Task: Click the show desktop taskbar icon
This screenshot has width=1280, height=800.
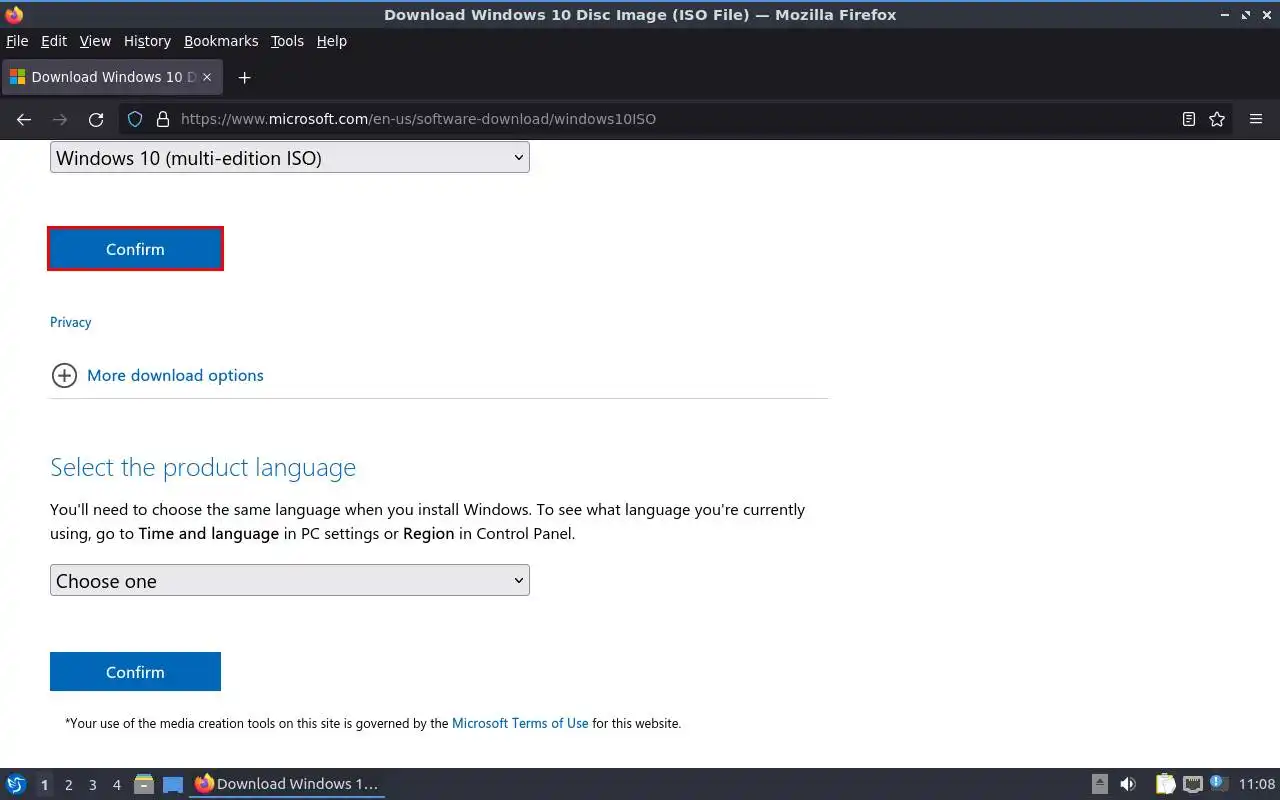Action: tap(173, 784)
